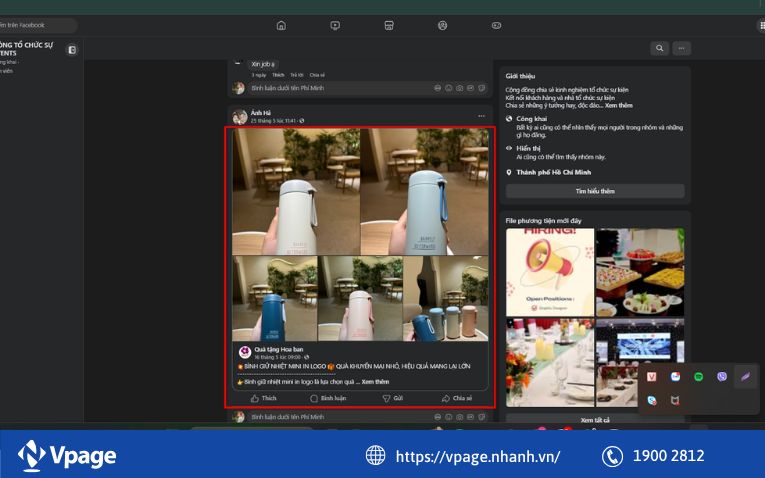Click "Trả lời" under the "Xin job ạ" comment
Screen dimensions: 765x478
point(297,75)
